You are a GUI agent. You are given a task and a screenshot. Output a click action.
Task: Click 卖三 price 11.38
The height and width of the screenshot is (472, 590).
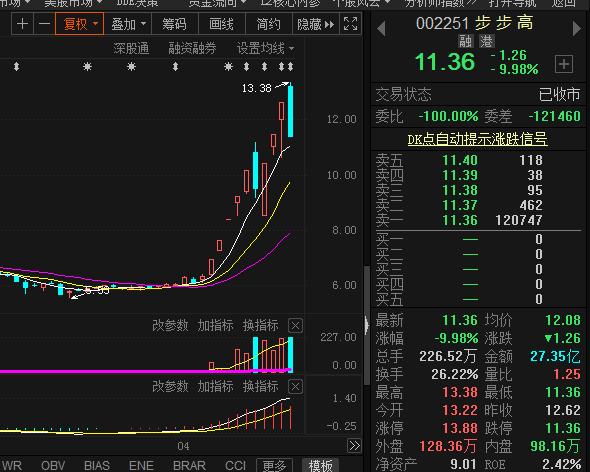[x=460, y=190]
